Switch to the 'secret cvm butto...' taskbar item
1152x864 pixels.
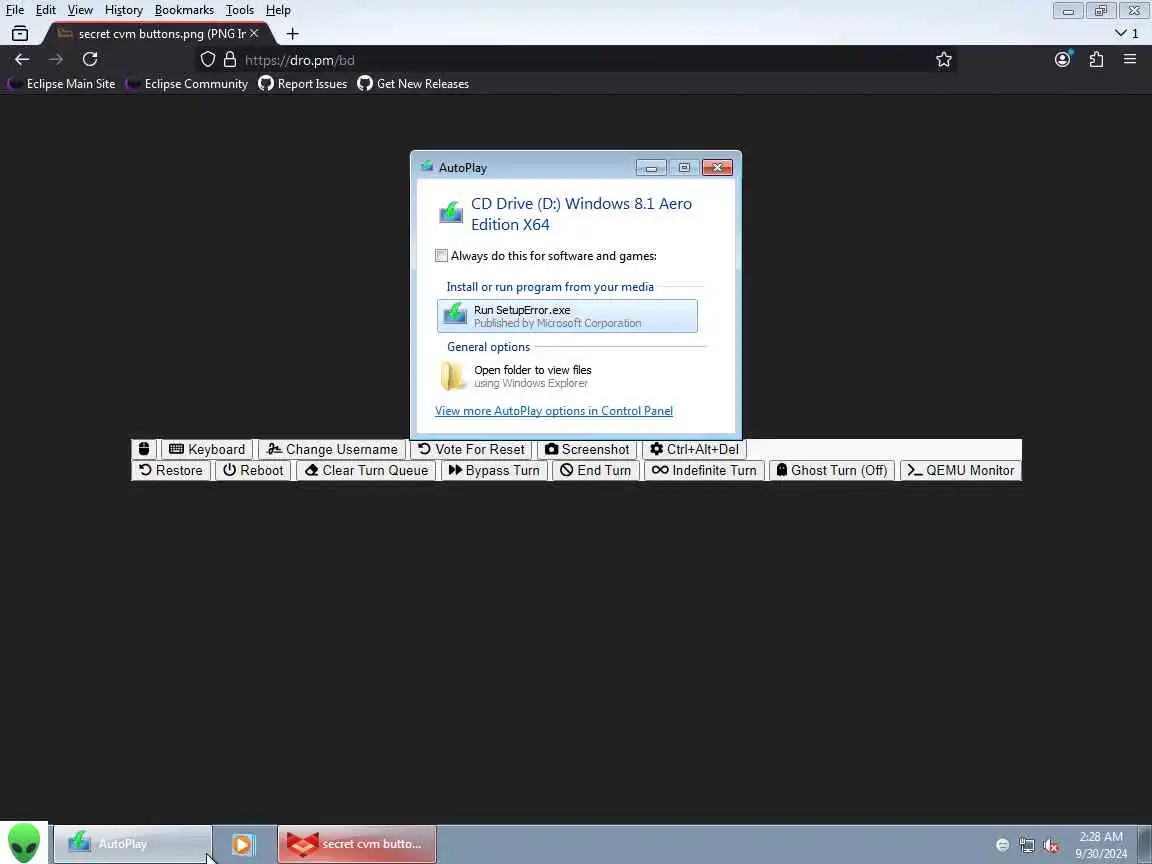click(x=357, y=844)
